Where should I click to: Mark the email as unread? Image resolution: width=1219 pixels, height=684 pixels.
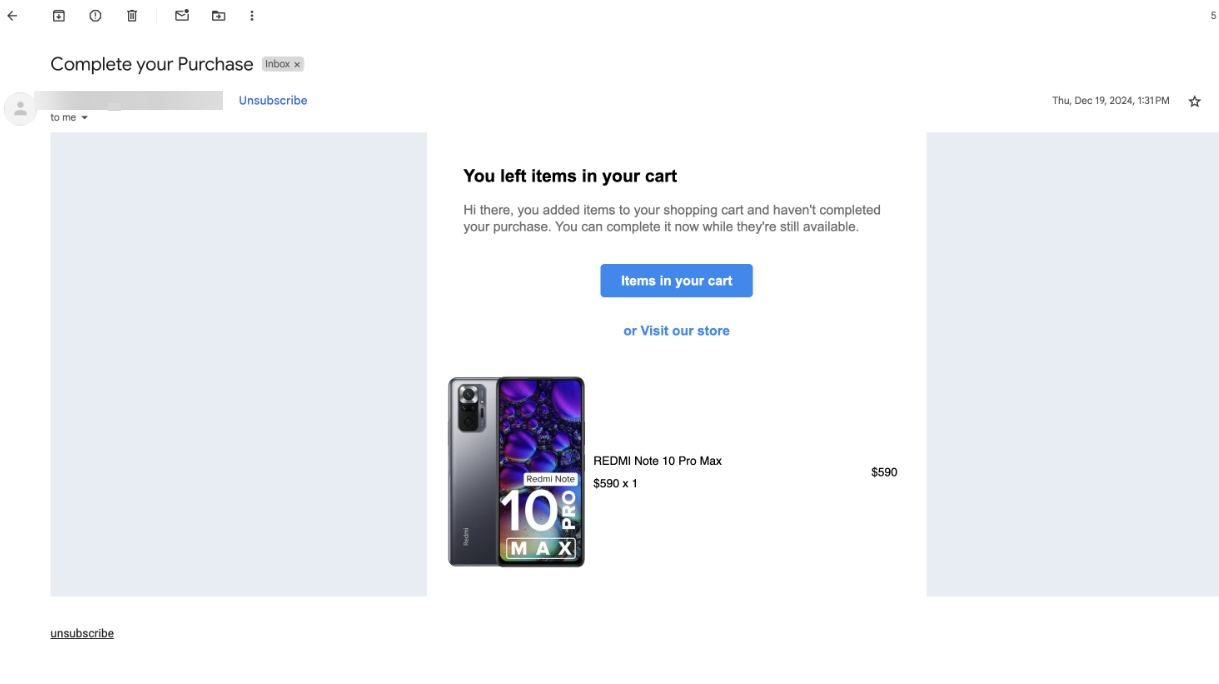[x=182, y=16]
